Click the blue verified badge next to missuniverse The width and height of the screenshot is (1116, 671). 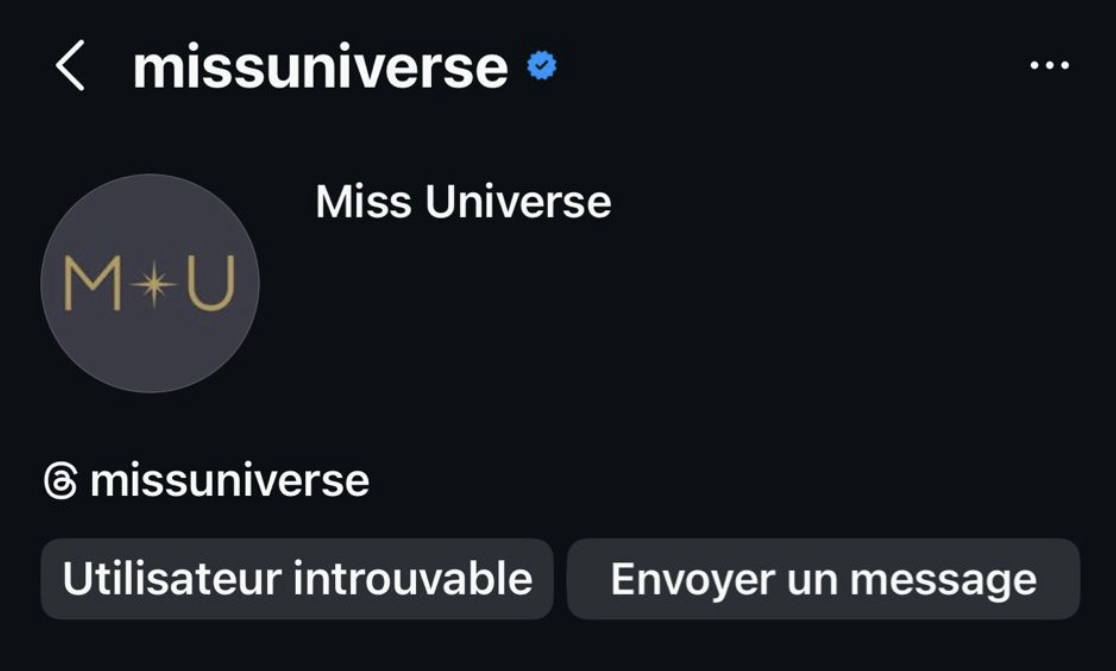click(x=542, y=66)
